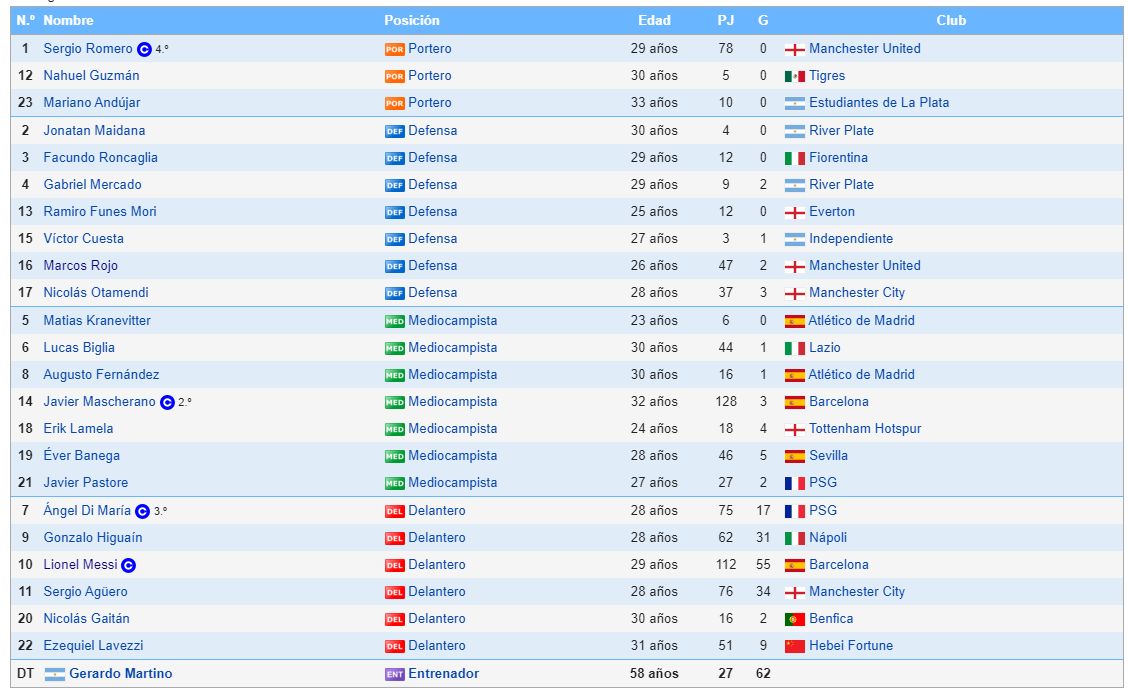Open River Plate link in Gabriel Mercado row
1129x696 pixels.
841,185
